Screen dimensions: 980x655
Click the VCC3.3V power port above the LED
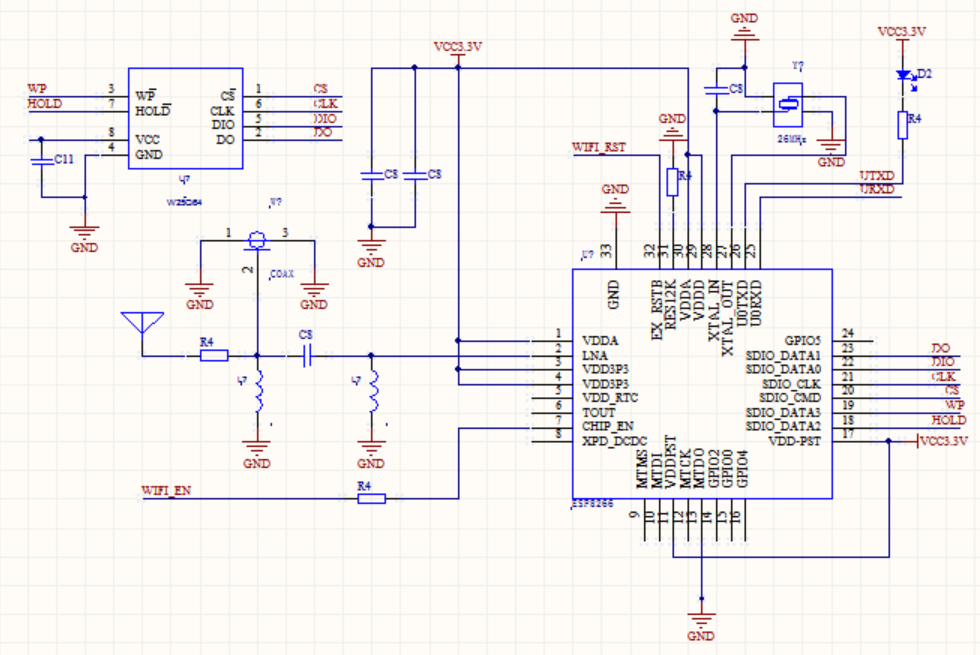[x=901, y=32]
